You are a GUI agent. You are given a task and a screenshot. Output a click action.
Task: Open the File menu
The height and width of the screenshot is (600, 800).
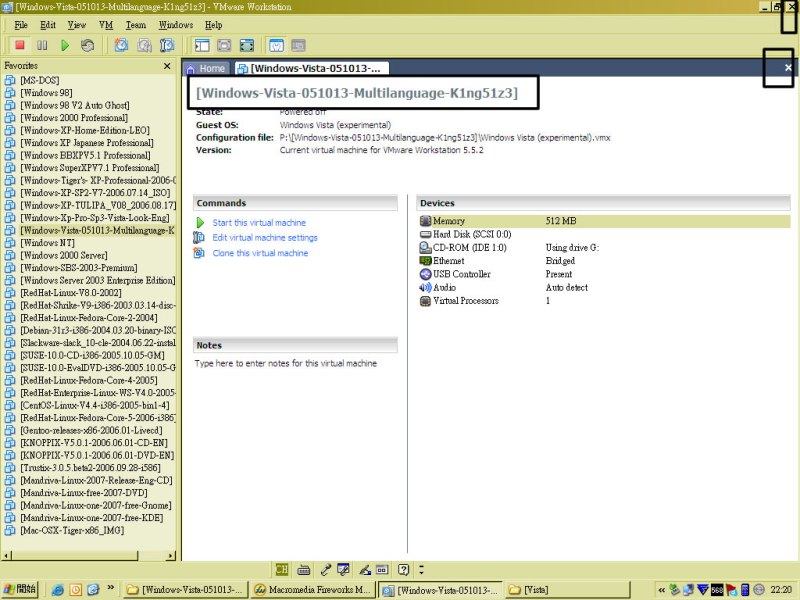coord(21,24)
